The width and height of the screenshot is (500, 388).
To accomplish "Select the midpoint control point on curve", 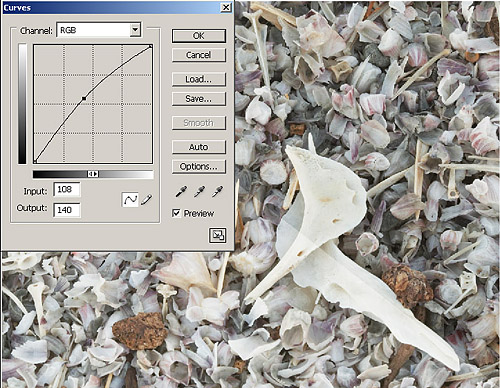I will tap(84, 98).
